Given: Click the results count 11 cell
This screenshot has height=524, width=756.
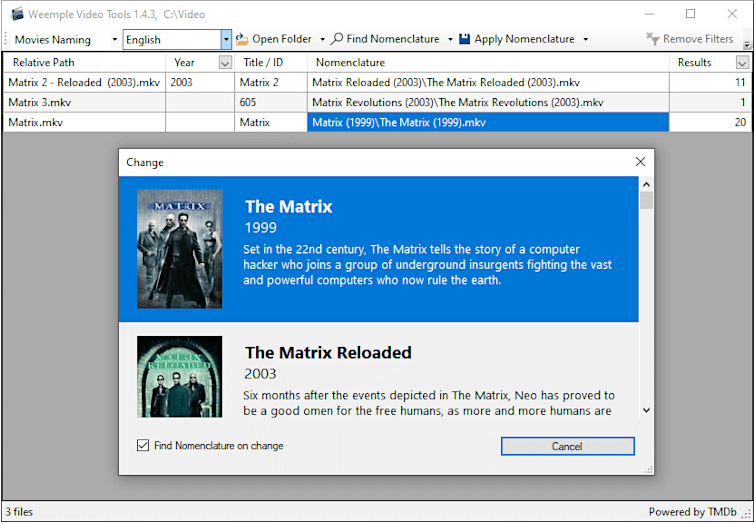Looking at the screenshot, I should click(710, 82).
